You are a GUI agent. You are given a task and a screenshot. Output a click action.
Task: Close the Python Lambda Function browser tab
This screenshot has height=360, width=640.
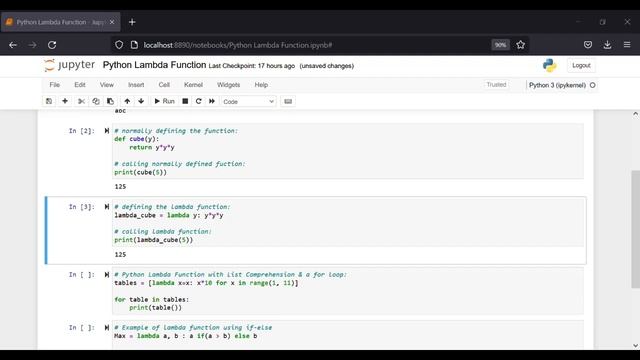pyautogui.click(x=112, y=22)
